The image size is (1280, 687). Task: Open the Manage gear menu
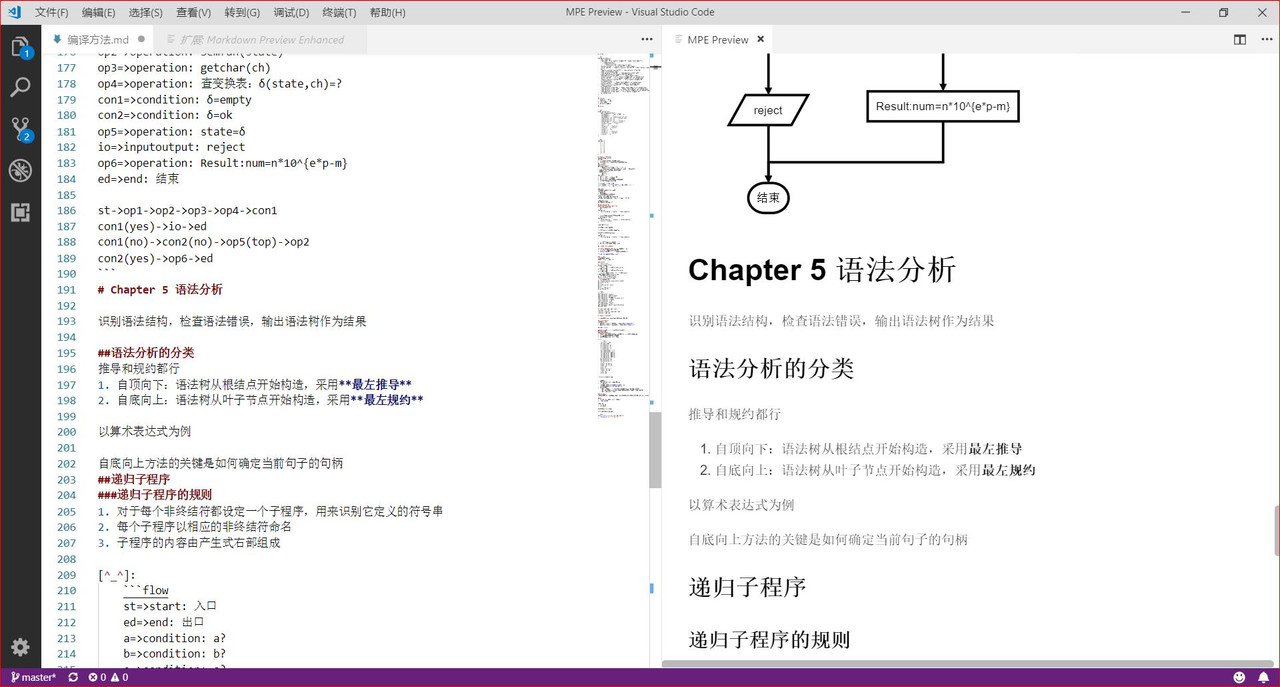pyautogui.click(x=20, y=647)
